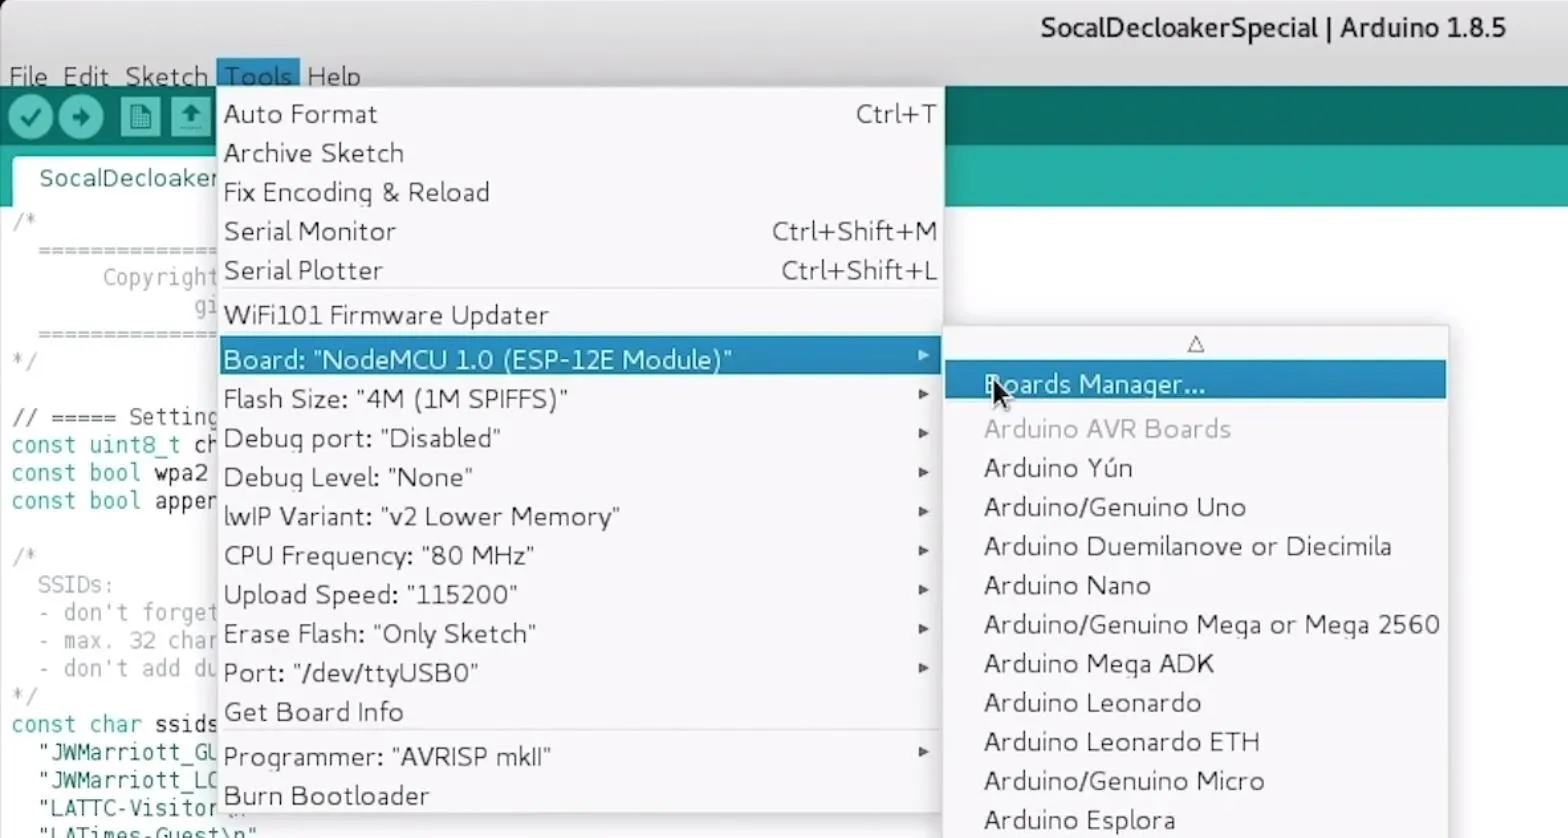1568x838 pixels.
Task: Select Arduino Mega ADK board
Action: (x=1195, y=663)
